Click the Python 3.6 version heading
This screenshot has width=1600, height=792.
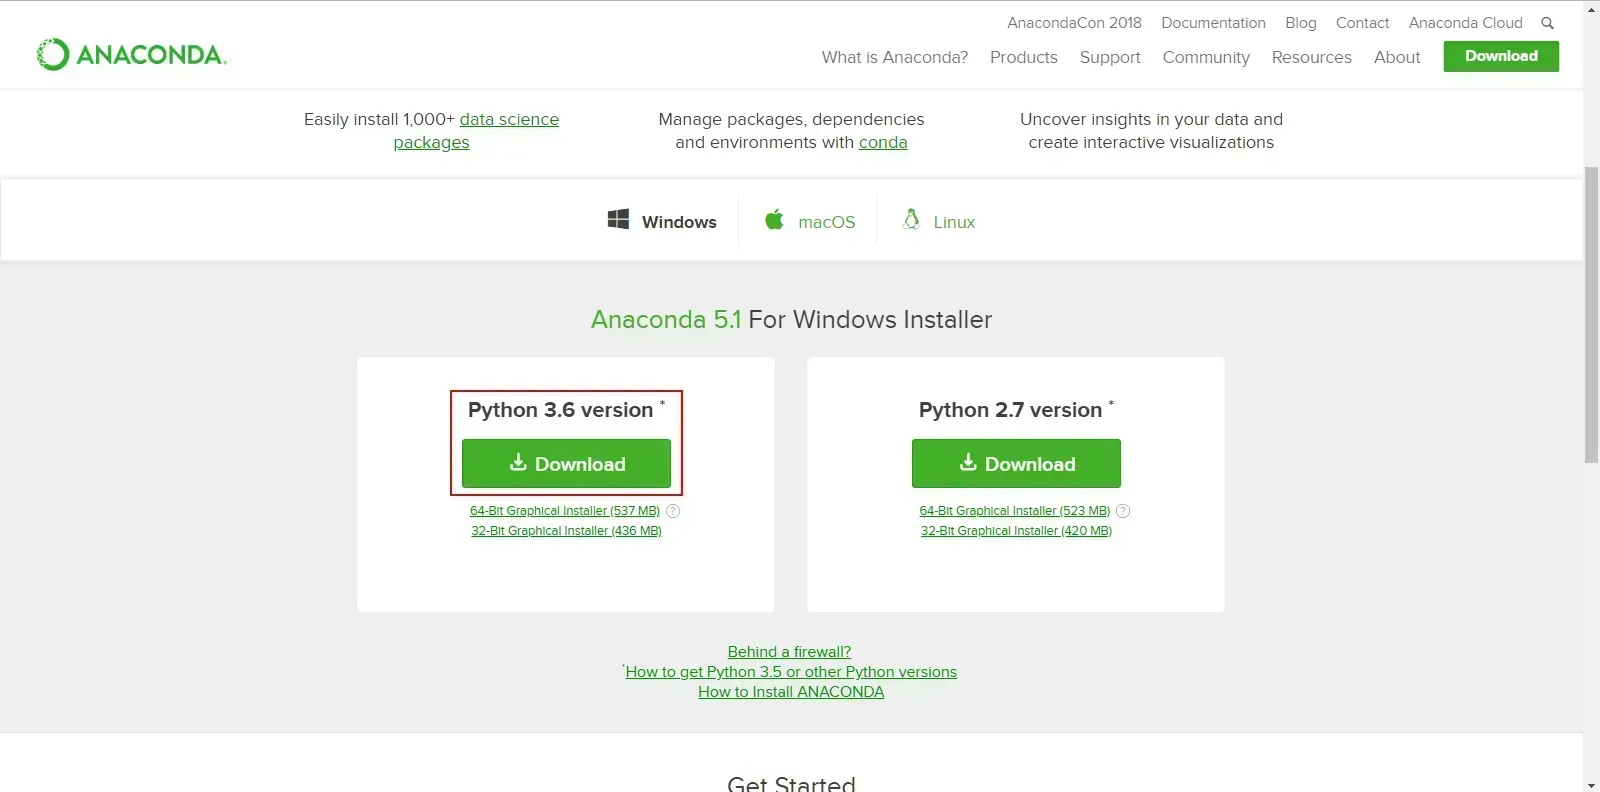tap(566, 410)
